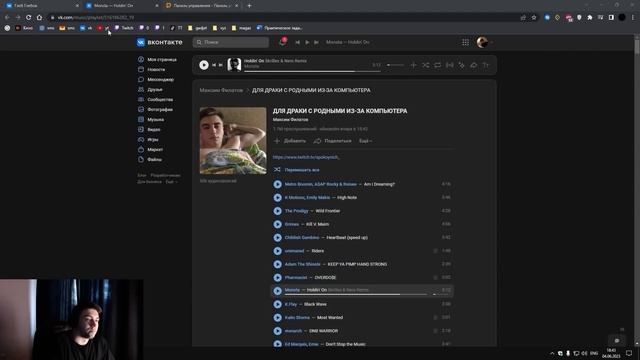Skip to the next track in the player
Image resolution: width=640 pixels, height=360 pixels.
coord(221,65)
